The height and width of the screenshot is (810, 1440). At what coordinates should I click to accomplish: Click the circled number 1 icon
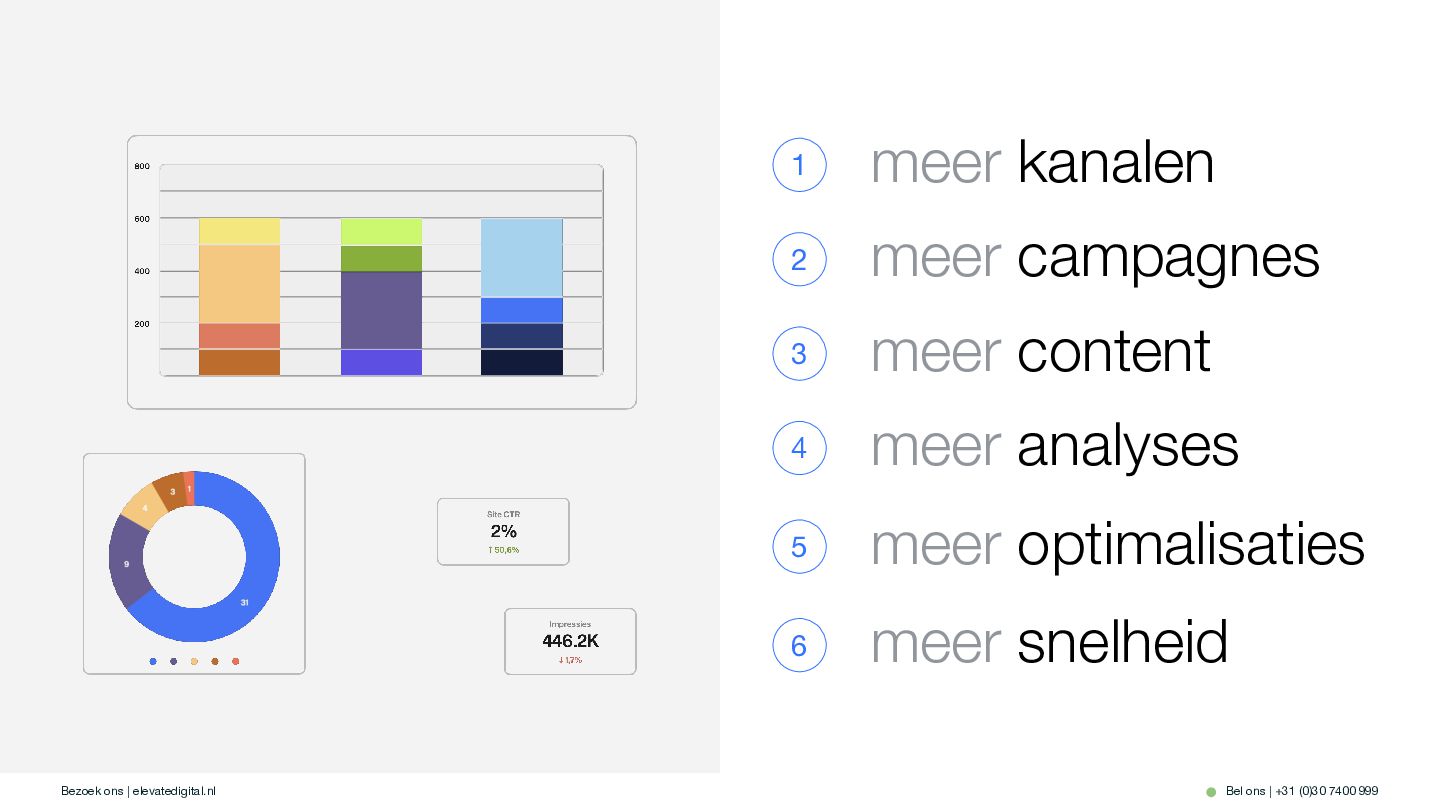coord(799,165)
